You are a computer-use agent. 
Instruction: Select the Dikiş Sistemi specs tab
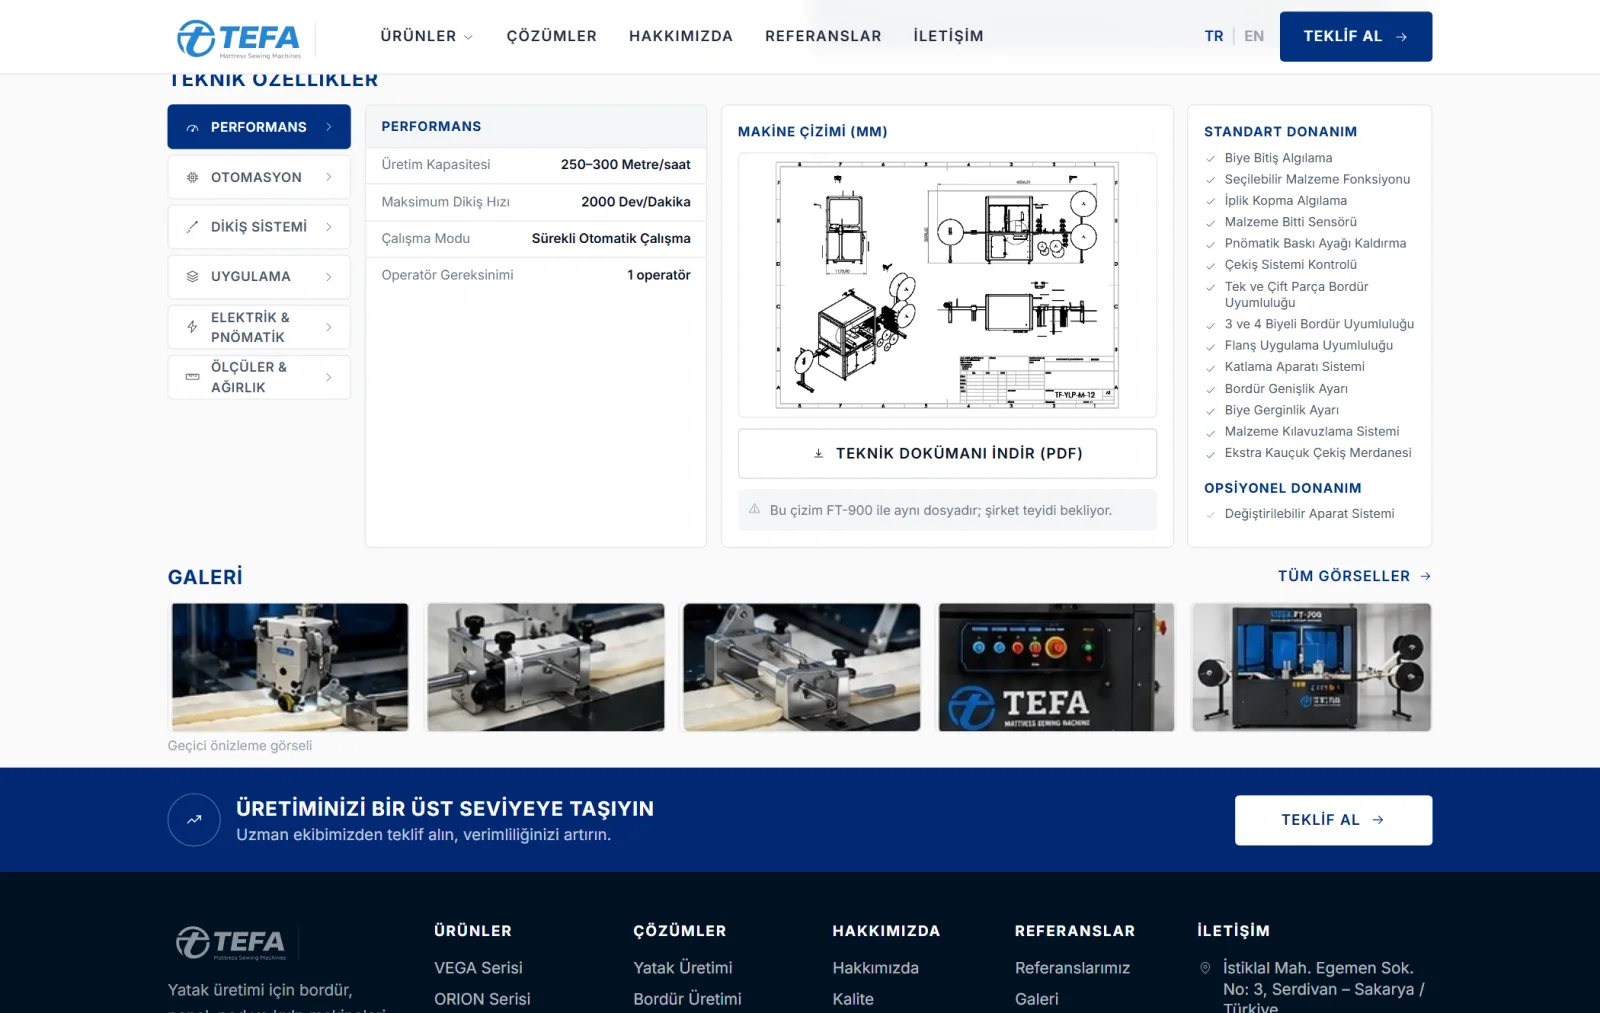coord(259,227)
